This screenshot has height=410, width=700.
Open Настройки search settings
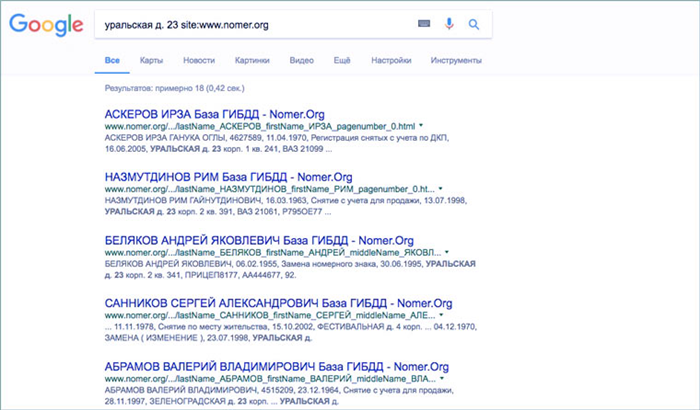coord(391,60)
